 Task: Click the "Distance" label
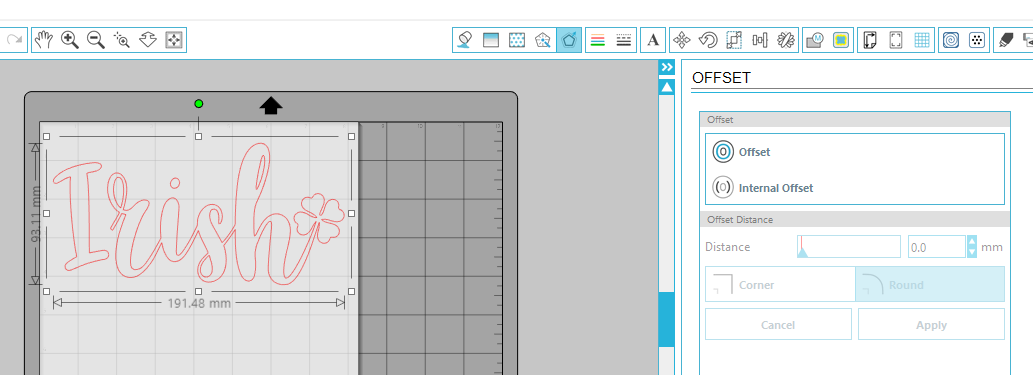727,247
